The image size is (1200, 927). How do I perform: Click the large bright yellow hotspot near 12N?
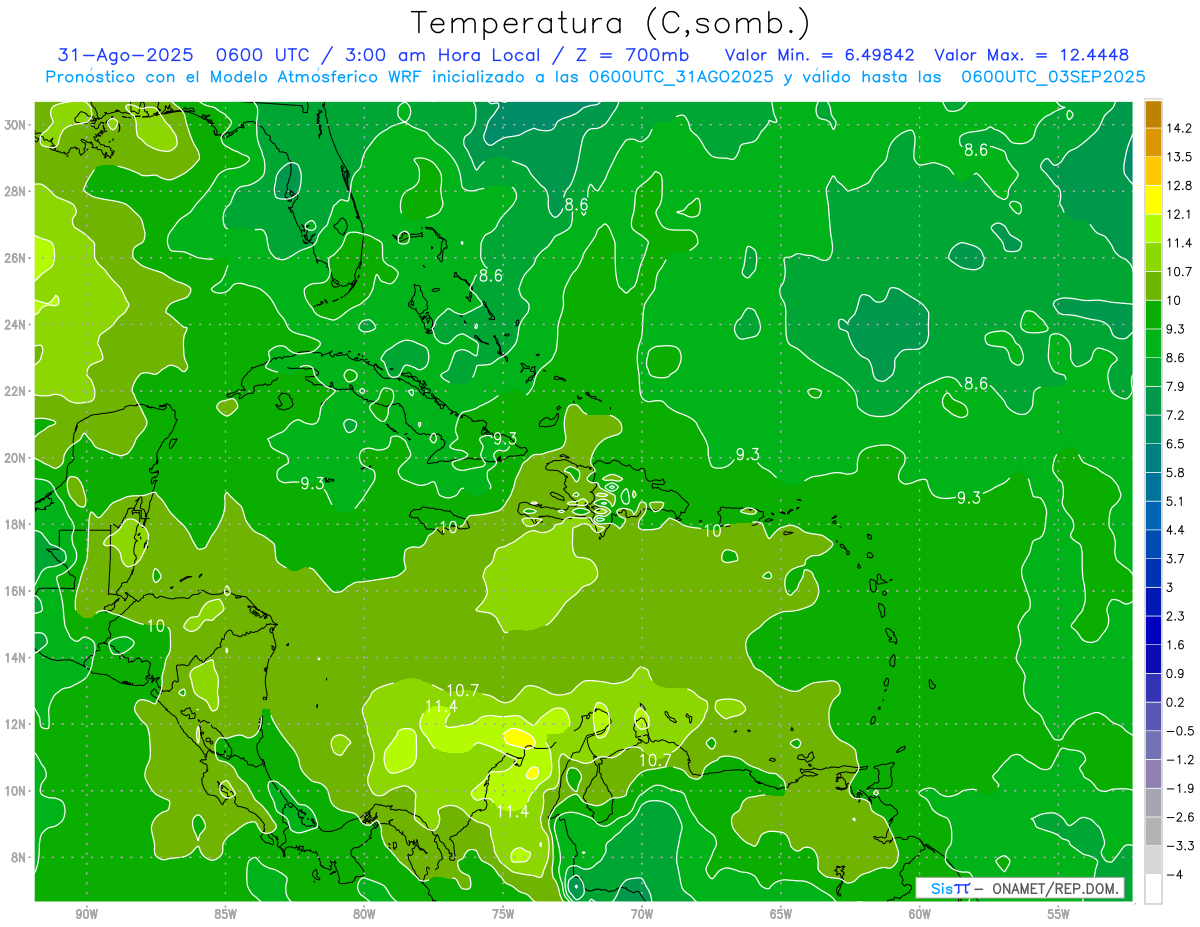(x=517, y=737)
